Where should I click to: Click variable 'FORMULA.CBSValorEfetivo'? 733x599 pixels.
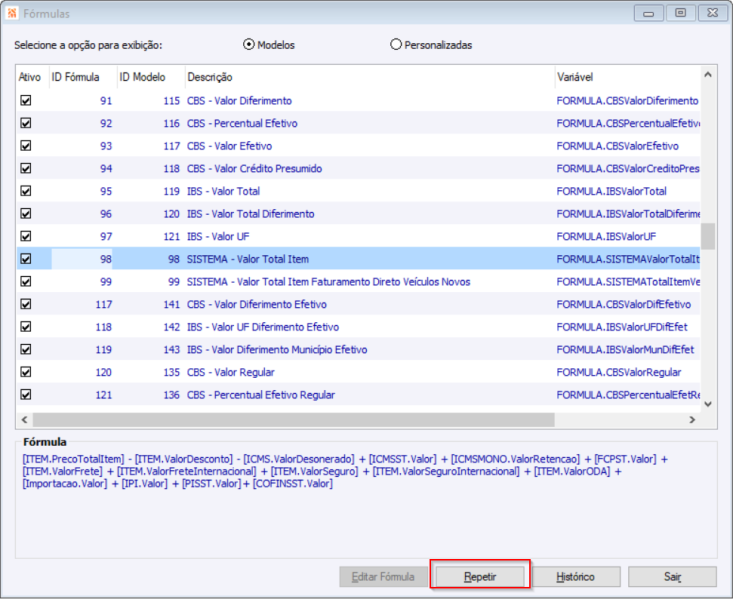tap(618, 146)
